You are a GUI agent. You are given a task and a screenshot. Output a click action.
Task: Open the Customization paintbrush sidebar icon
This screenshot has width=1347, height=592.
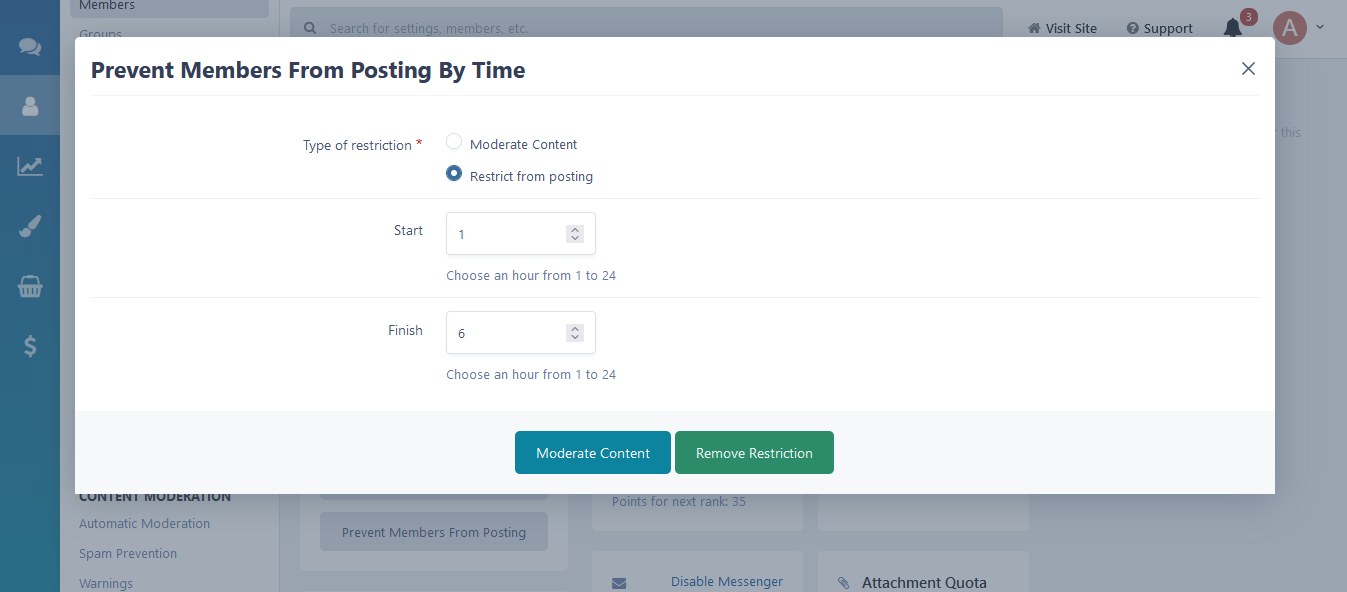30,227
